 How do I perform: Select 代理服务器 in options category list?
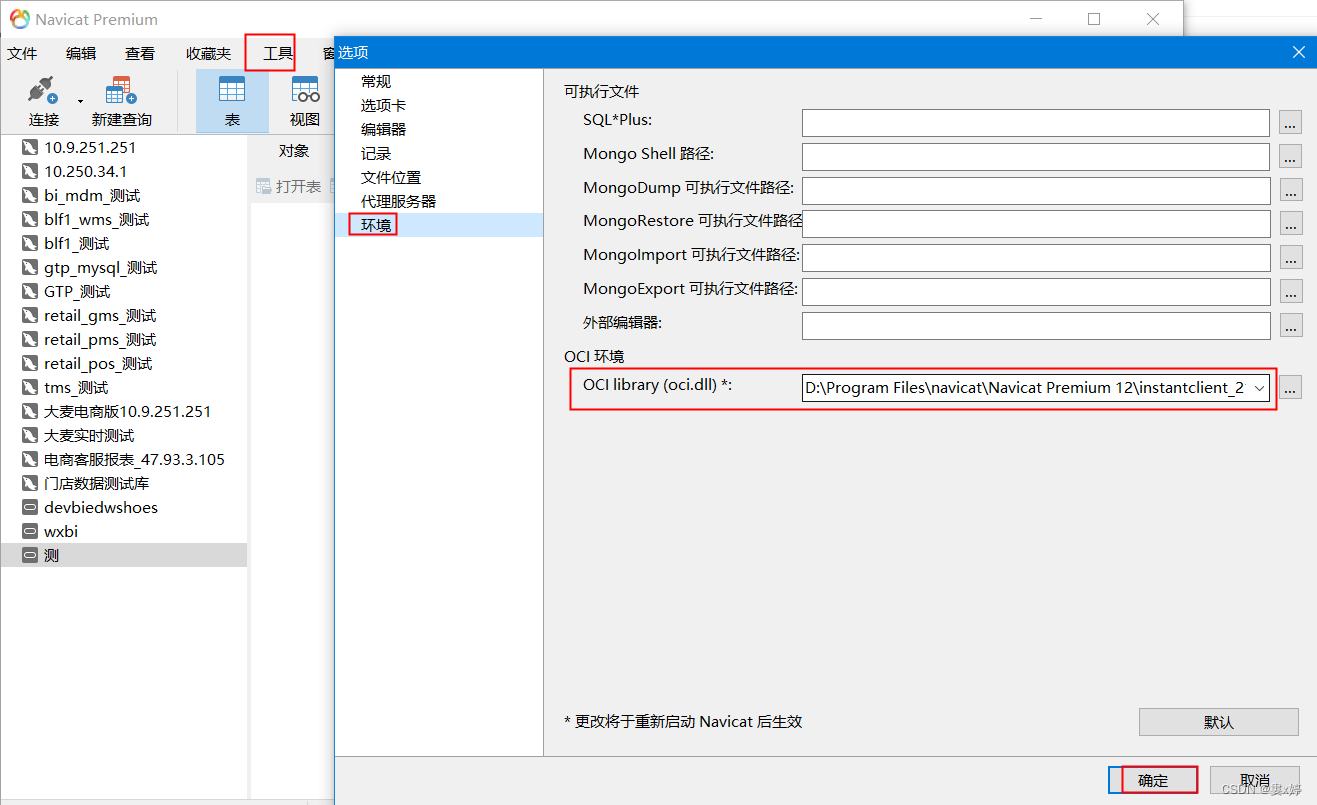[x=398, y=201]
